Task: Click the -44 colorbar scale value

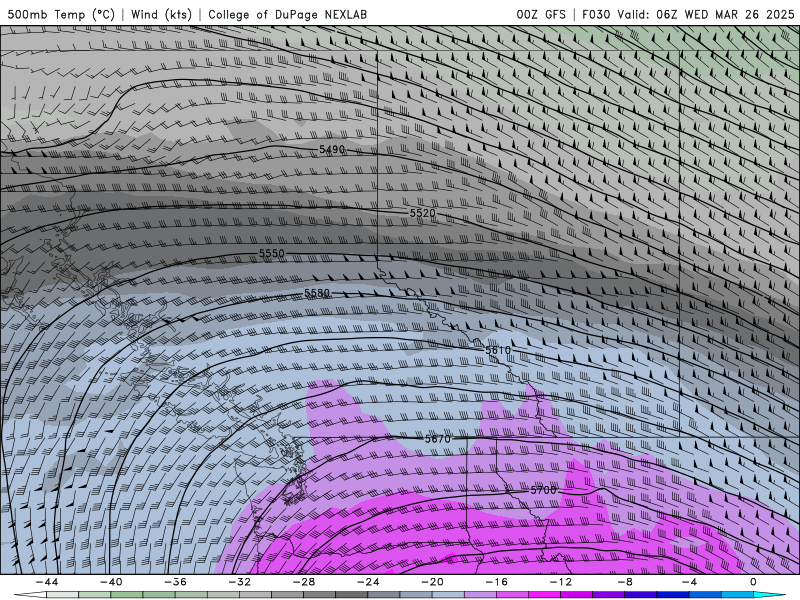Action: tap(47, 582)
